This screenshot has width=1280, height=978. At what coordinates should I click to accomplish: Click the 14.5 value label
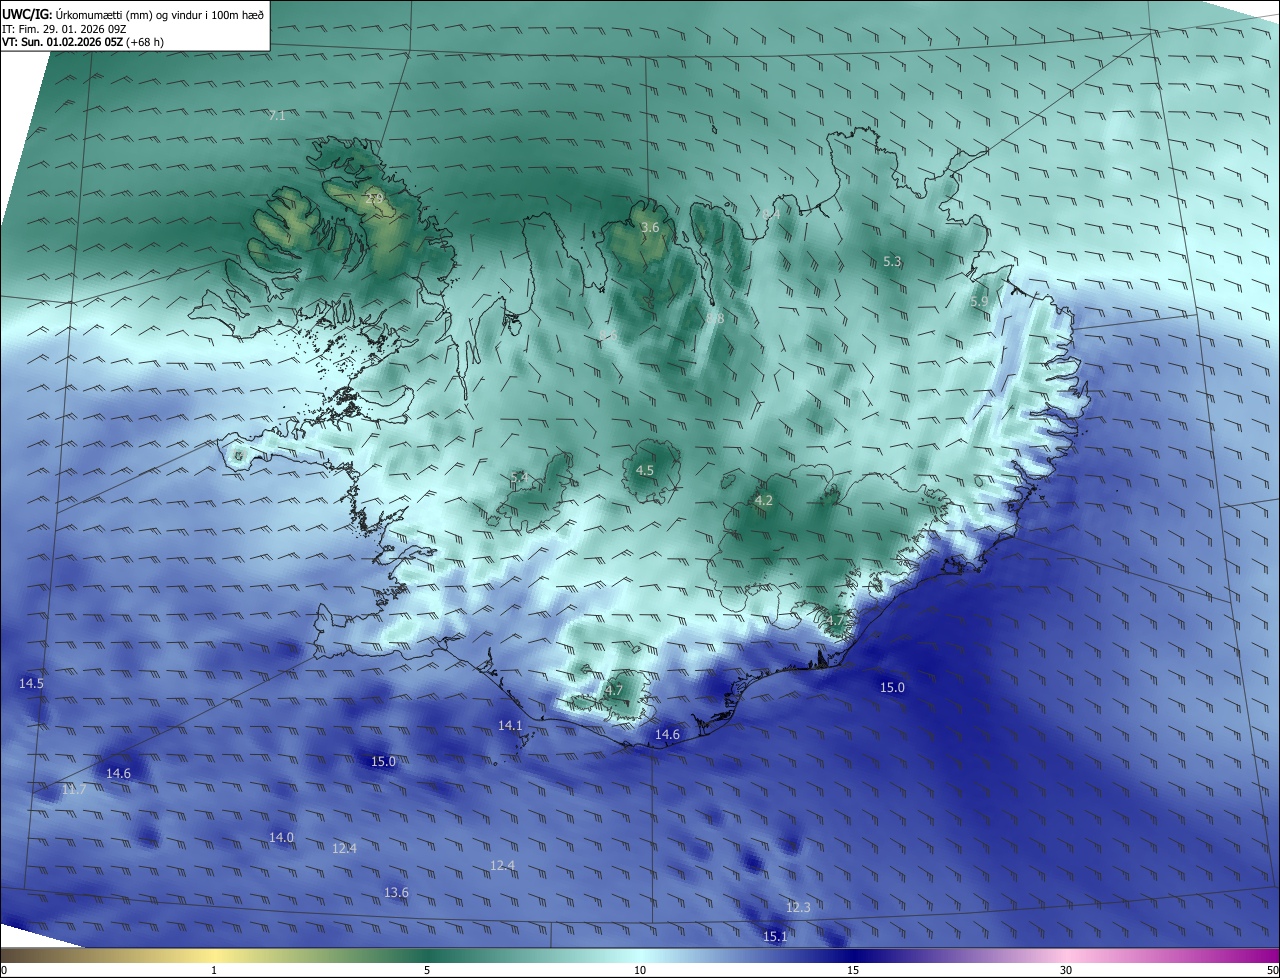[x=32, y=684]
